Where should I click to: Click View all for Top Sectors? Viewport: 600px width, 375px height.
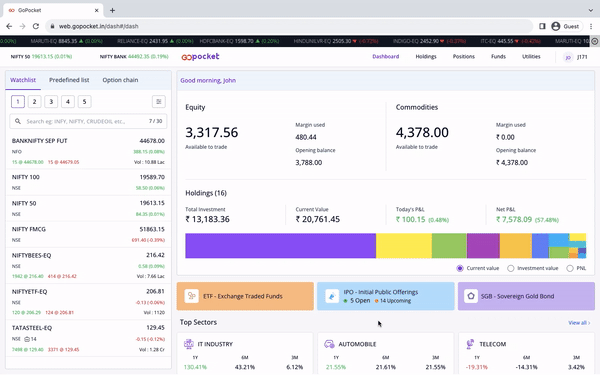[x=579, y=323]
